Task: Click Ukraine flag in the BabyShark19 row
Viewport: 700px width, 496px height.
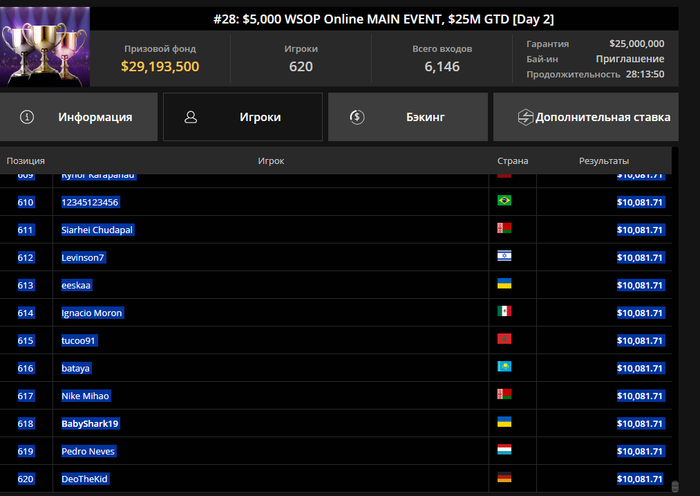Action: point(504,422)
